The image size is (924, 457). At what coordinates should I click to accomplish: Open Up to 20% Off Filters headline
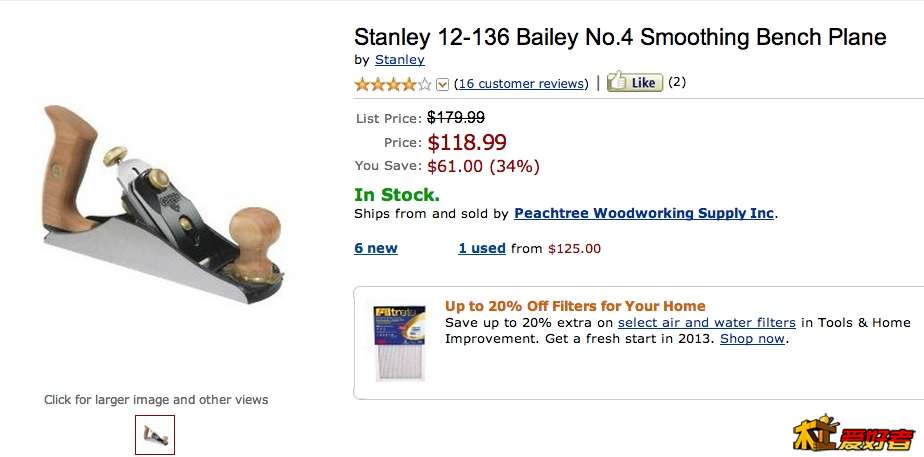(x=575, y=306)
